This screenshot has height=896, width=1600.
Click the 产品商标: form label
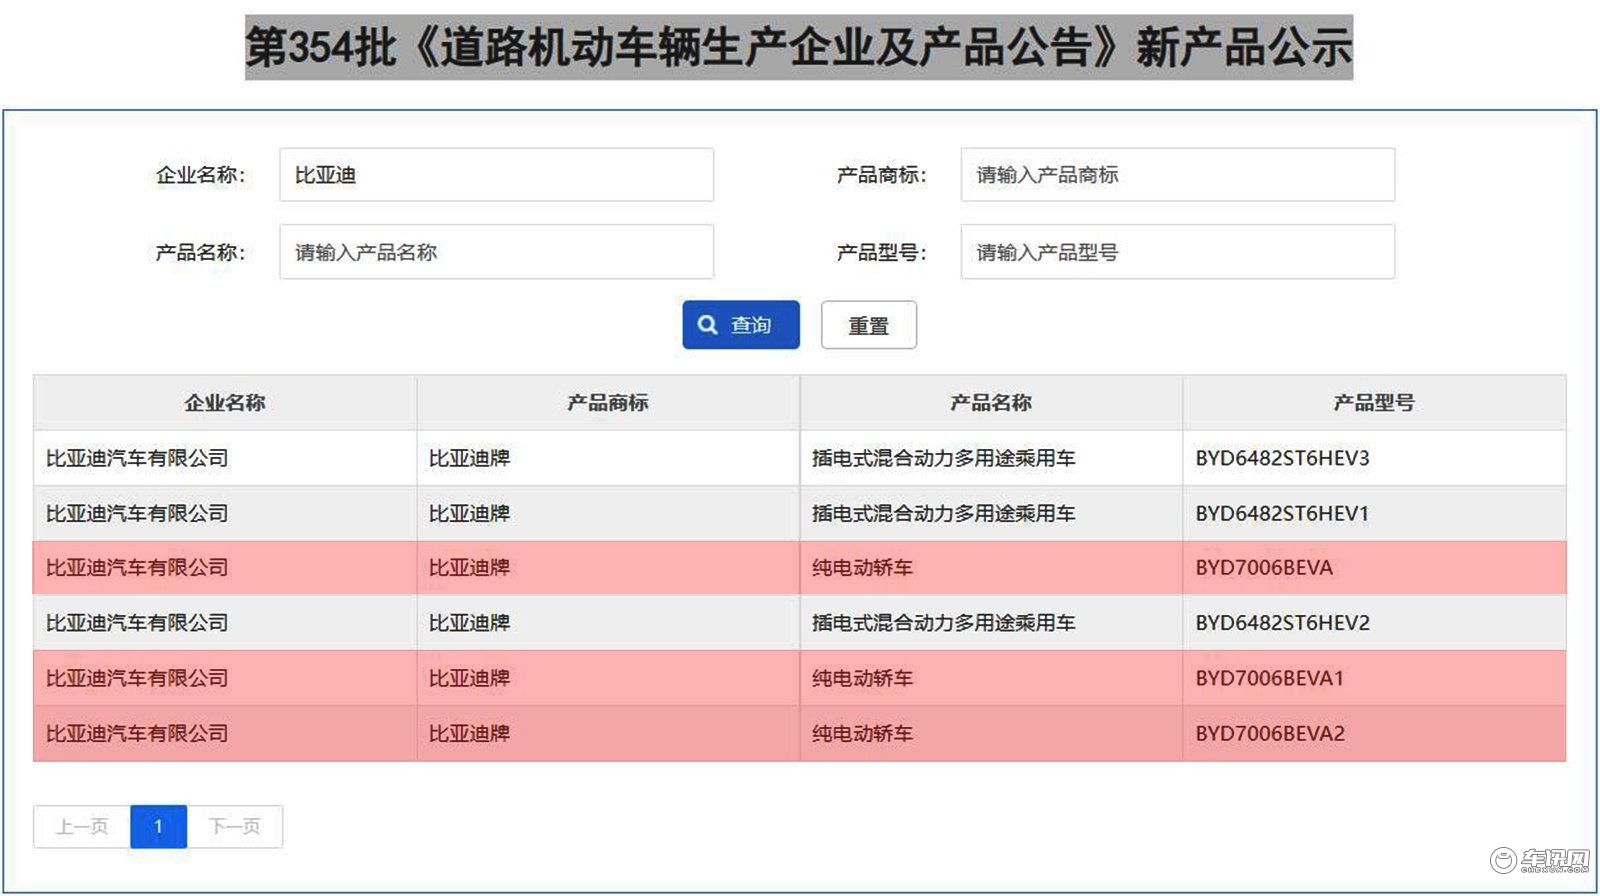[x=881, y=175]
